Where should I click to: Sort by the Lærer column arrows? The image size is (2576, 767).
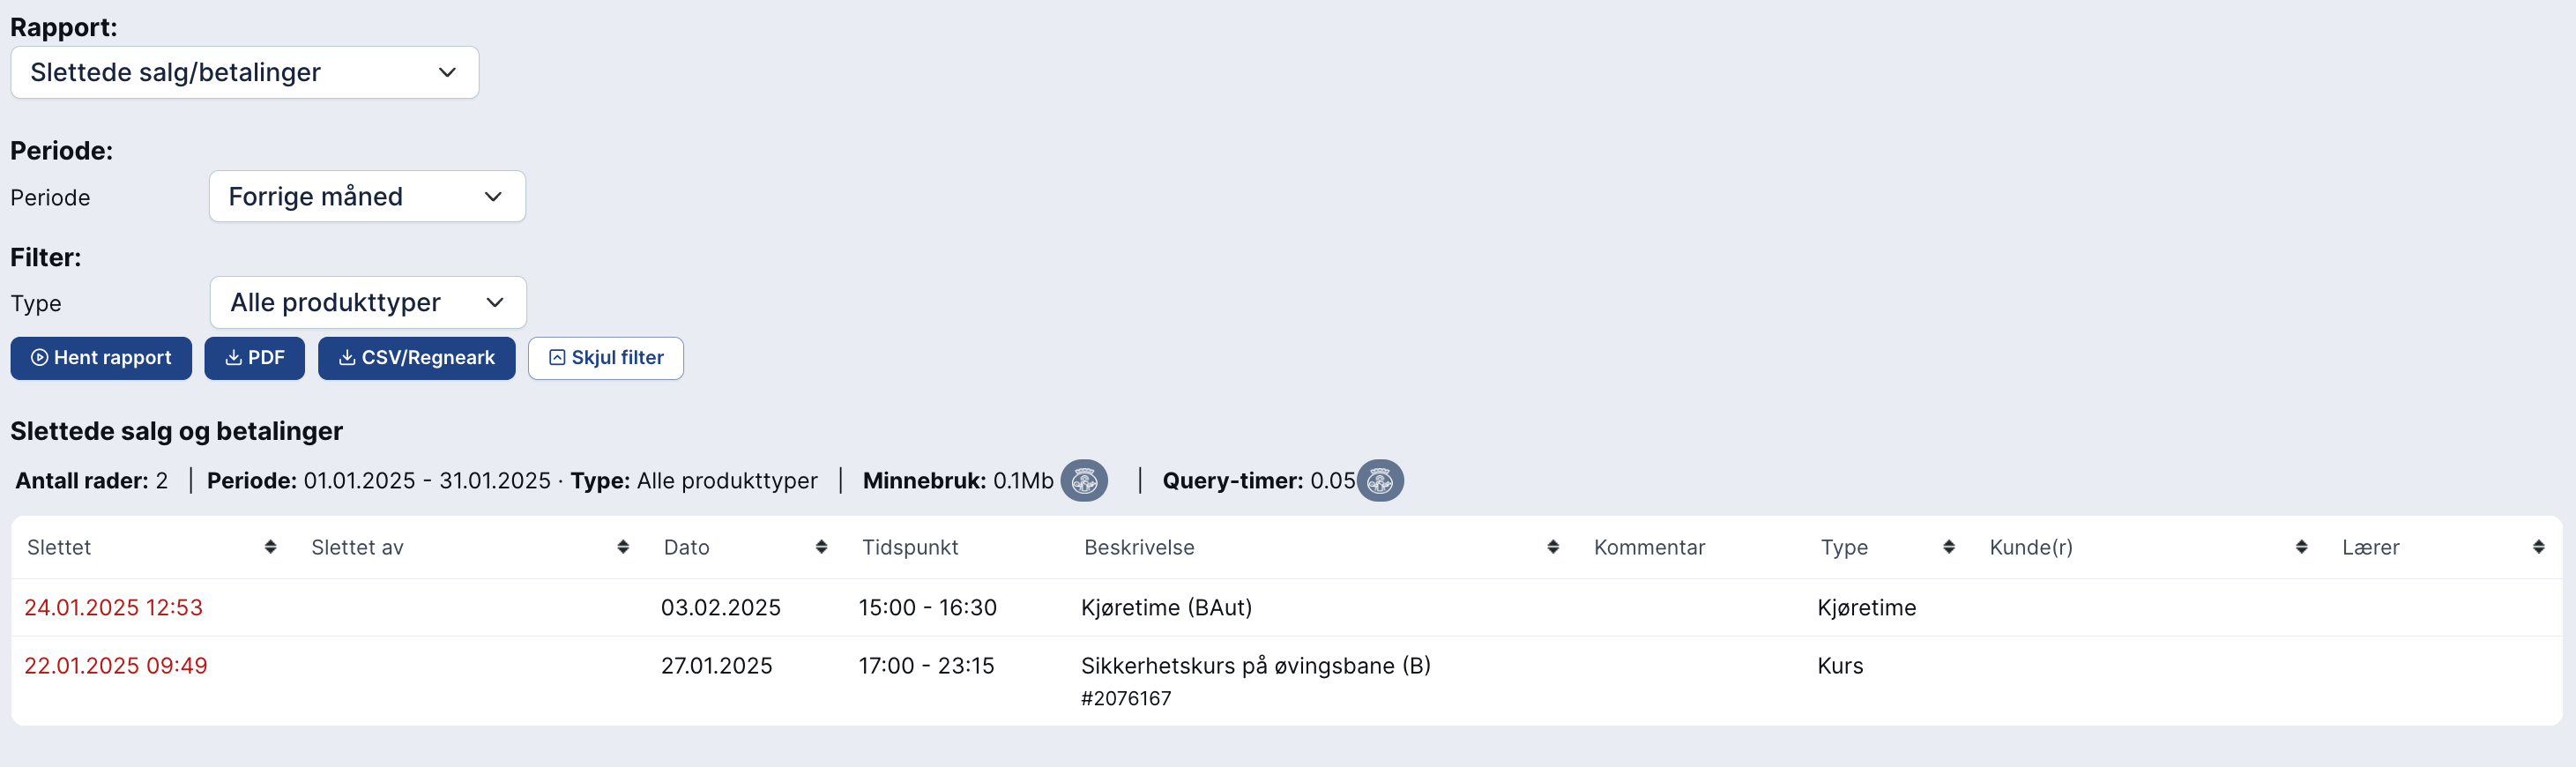(2539, 547)
